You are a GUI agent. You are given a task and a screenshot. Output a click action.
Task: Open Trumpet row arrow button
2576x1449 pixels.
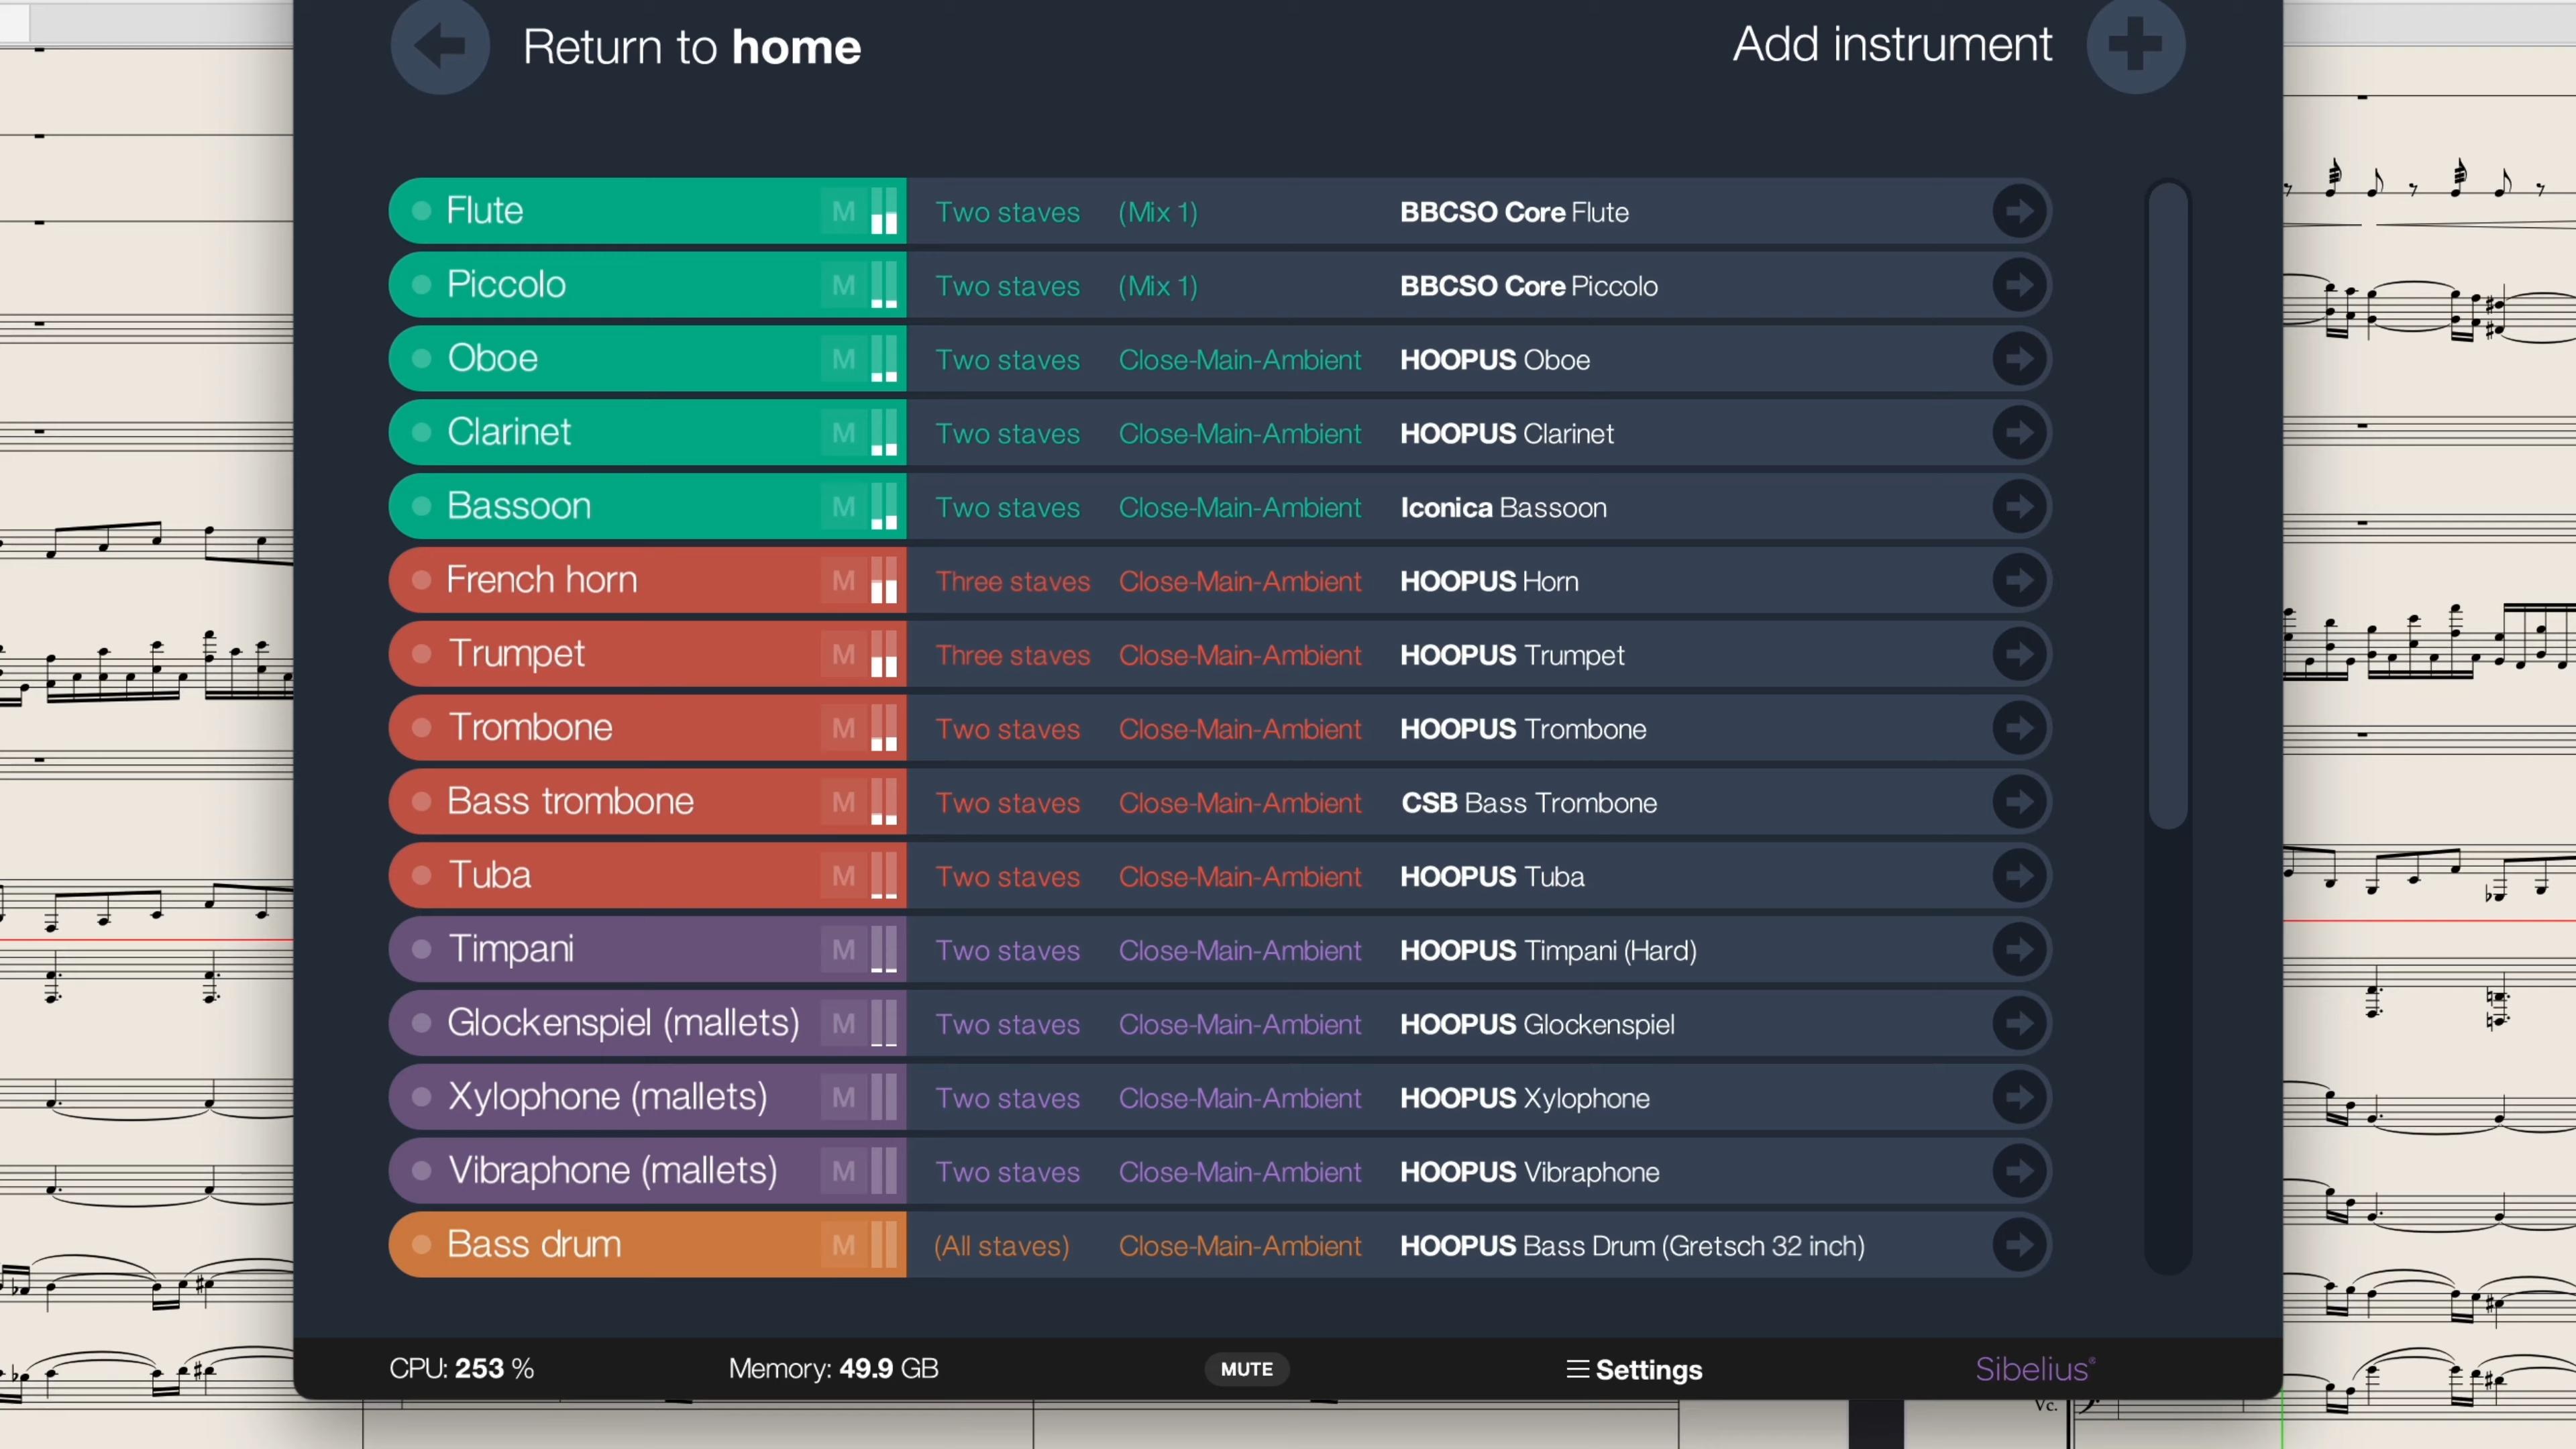coord(2019,654)
